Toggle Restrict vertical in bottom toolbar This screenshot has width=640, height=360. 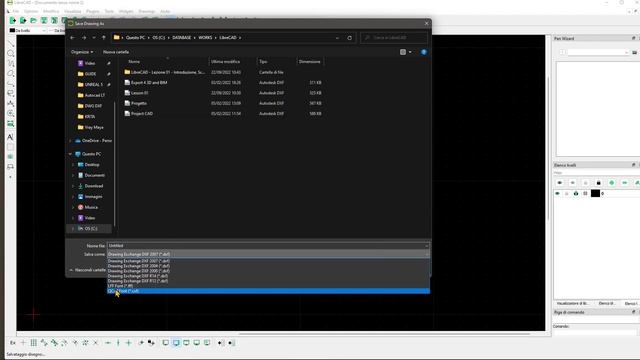click(x=118, y=343)
